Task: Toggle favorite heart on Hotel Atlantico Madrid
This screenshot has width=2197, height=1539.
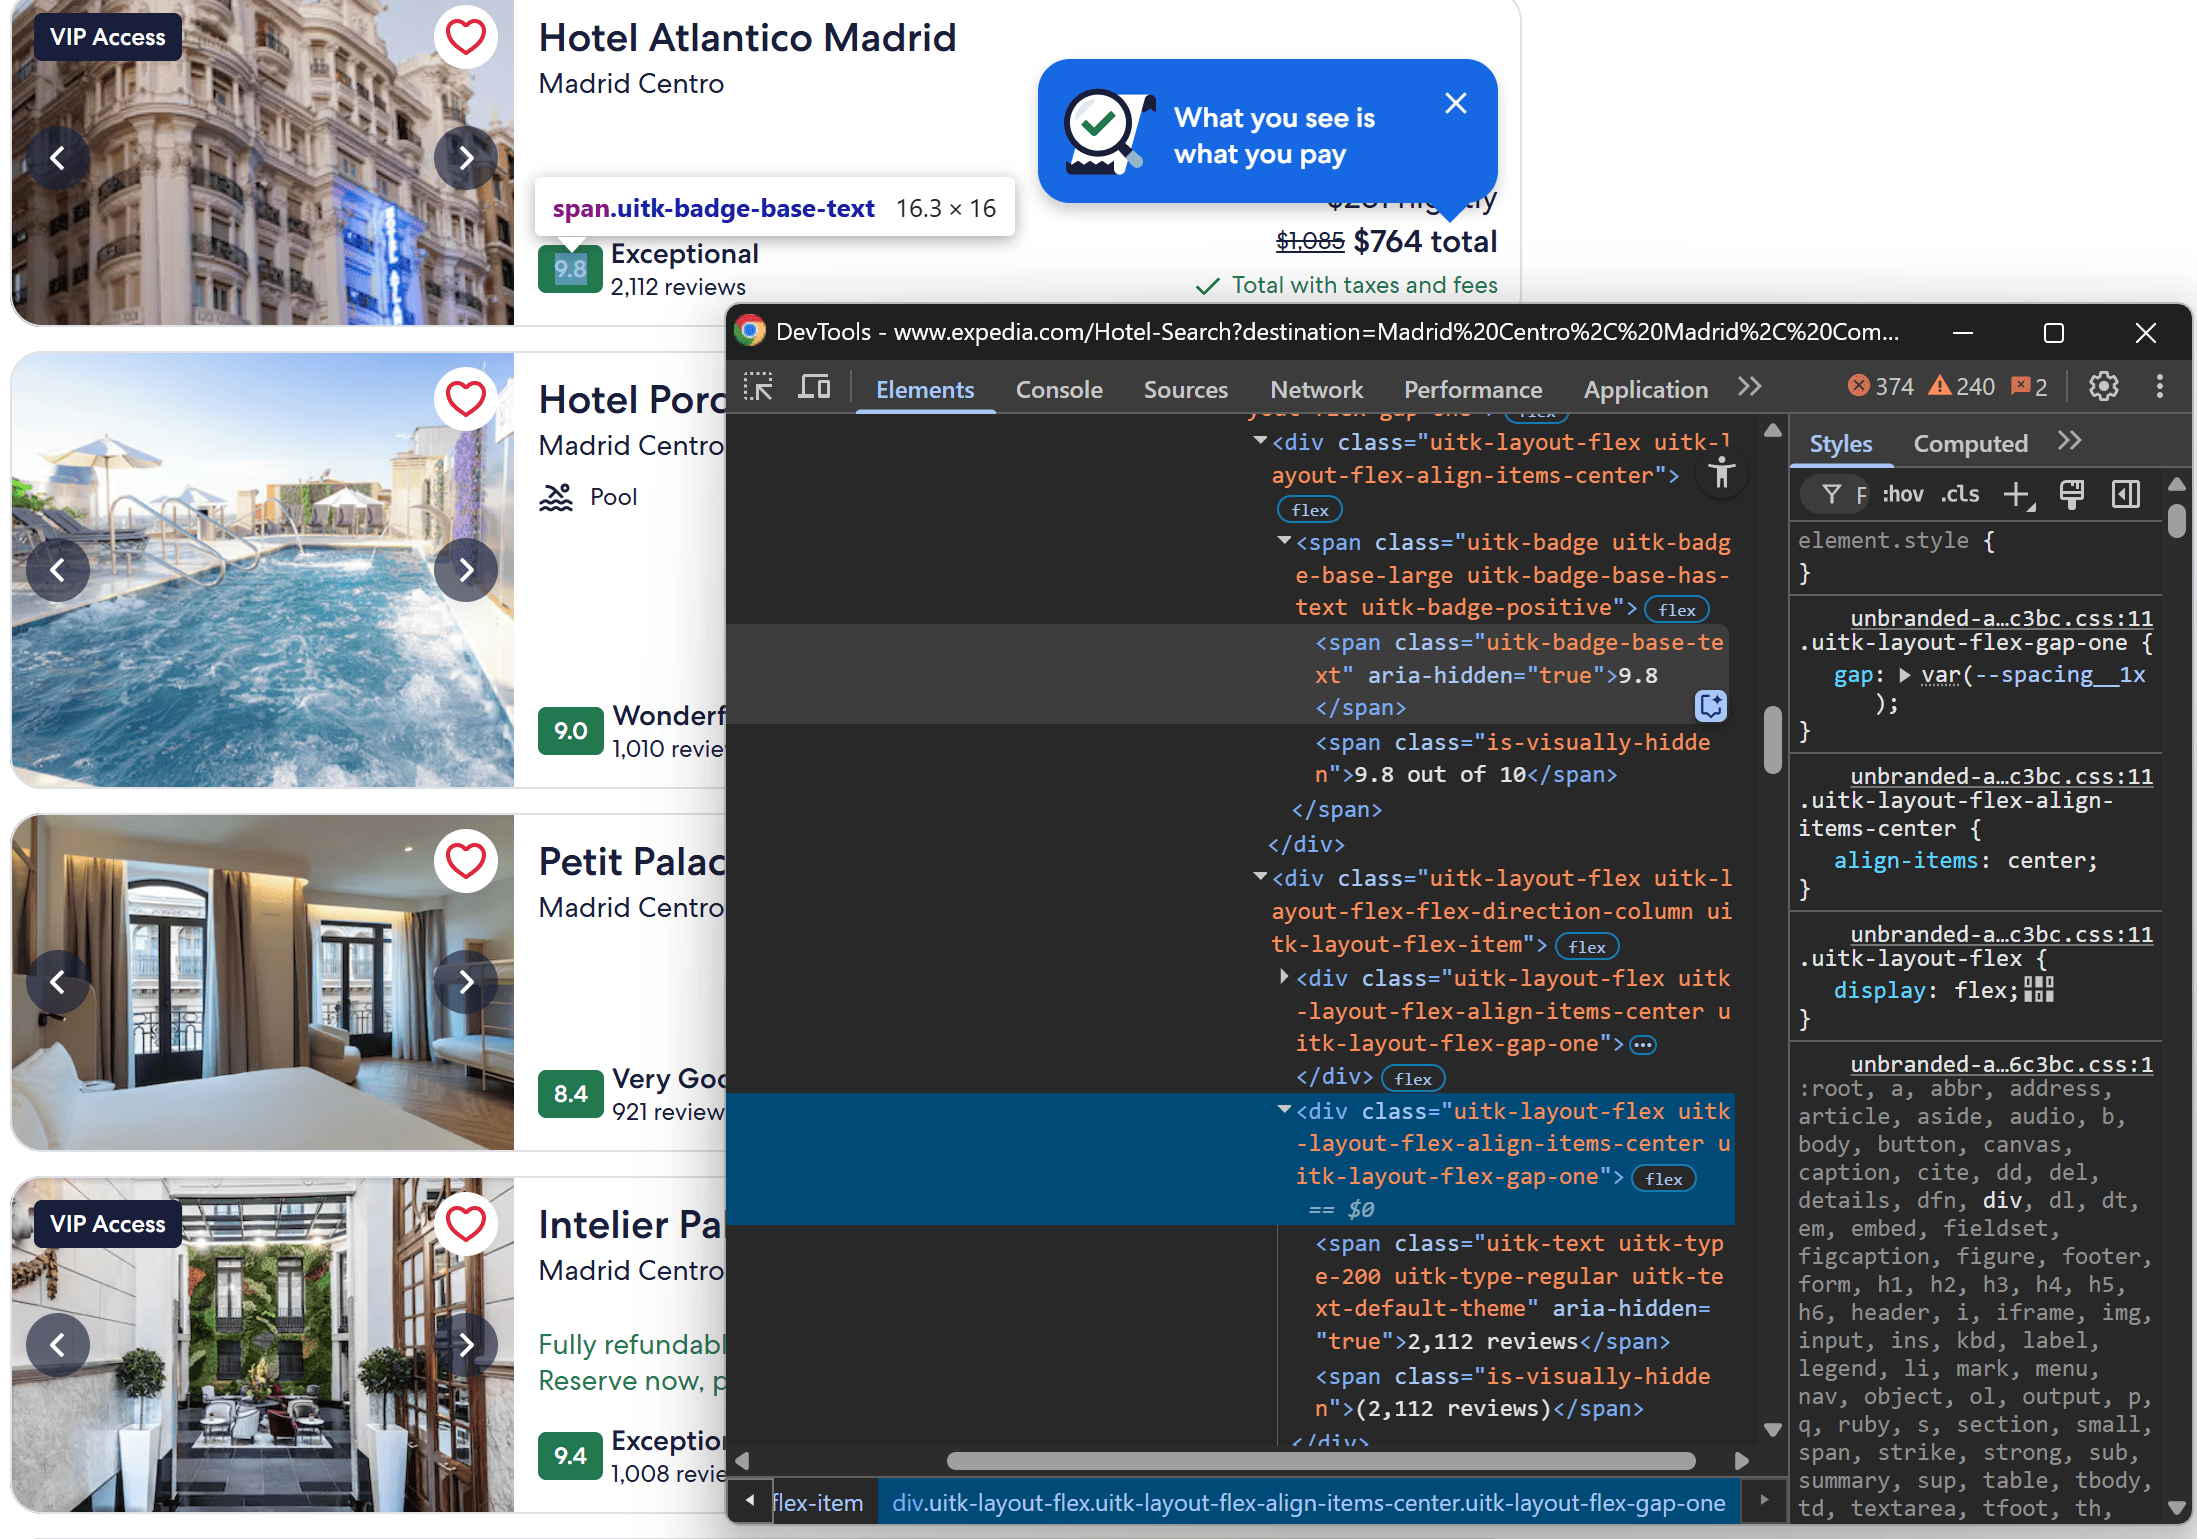Action: point(466,37)
